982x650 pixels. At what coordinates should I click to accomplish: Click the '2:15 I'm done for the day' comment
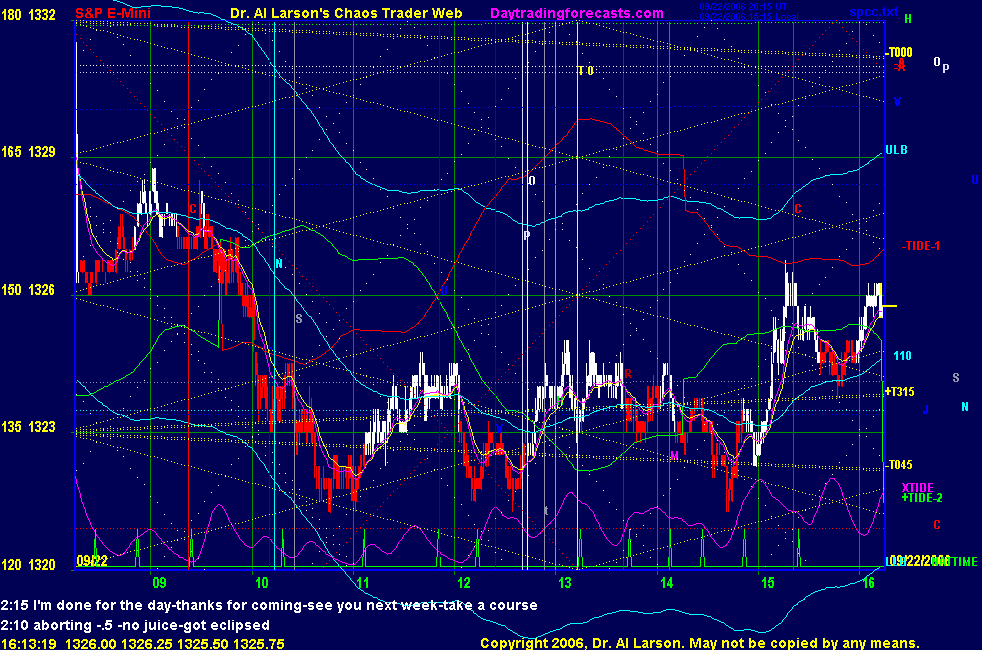269,606
